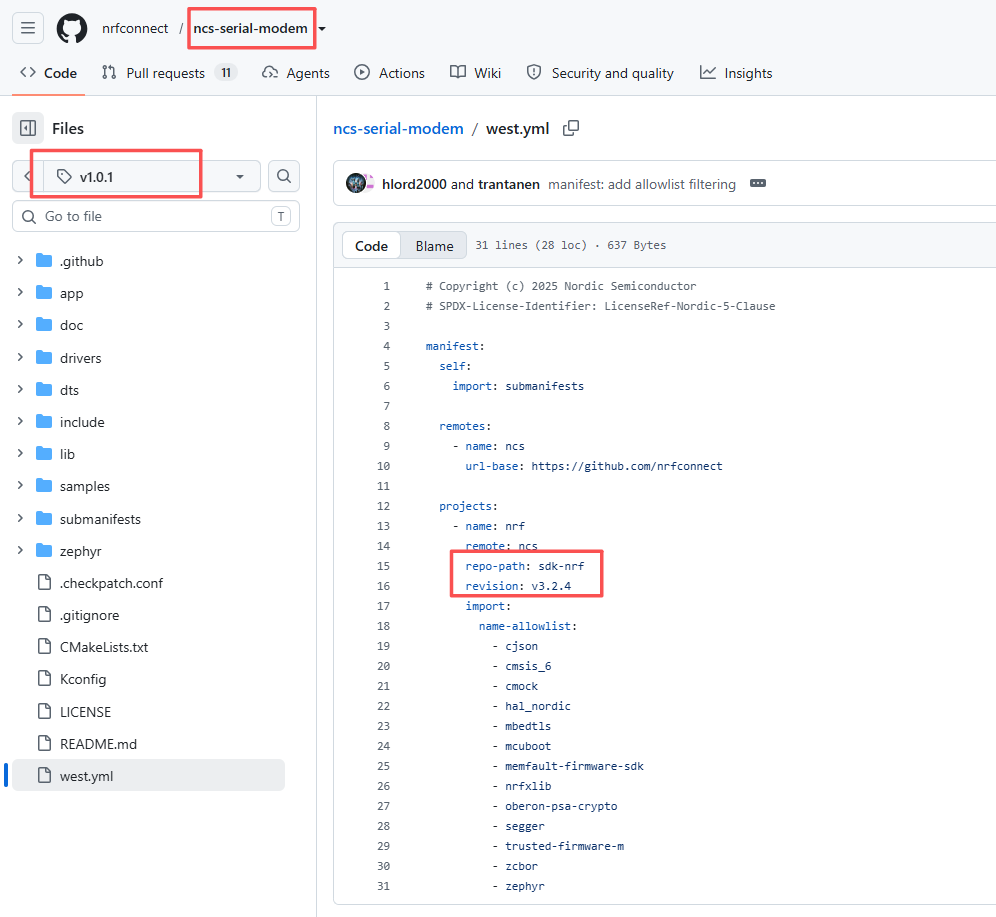The height and width of the screenshot is (917, 996).
Task: Switch to the Code tab
Action: pos(48,73)
